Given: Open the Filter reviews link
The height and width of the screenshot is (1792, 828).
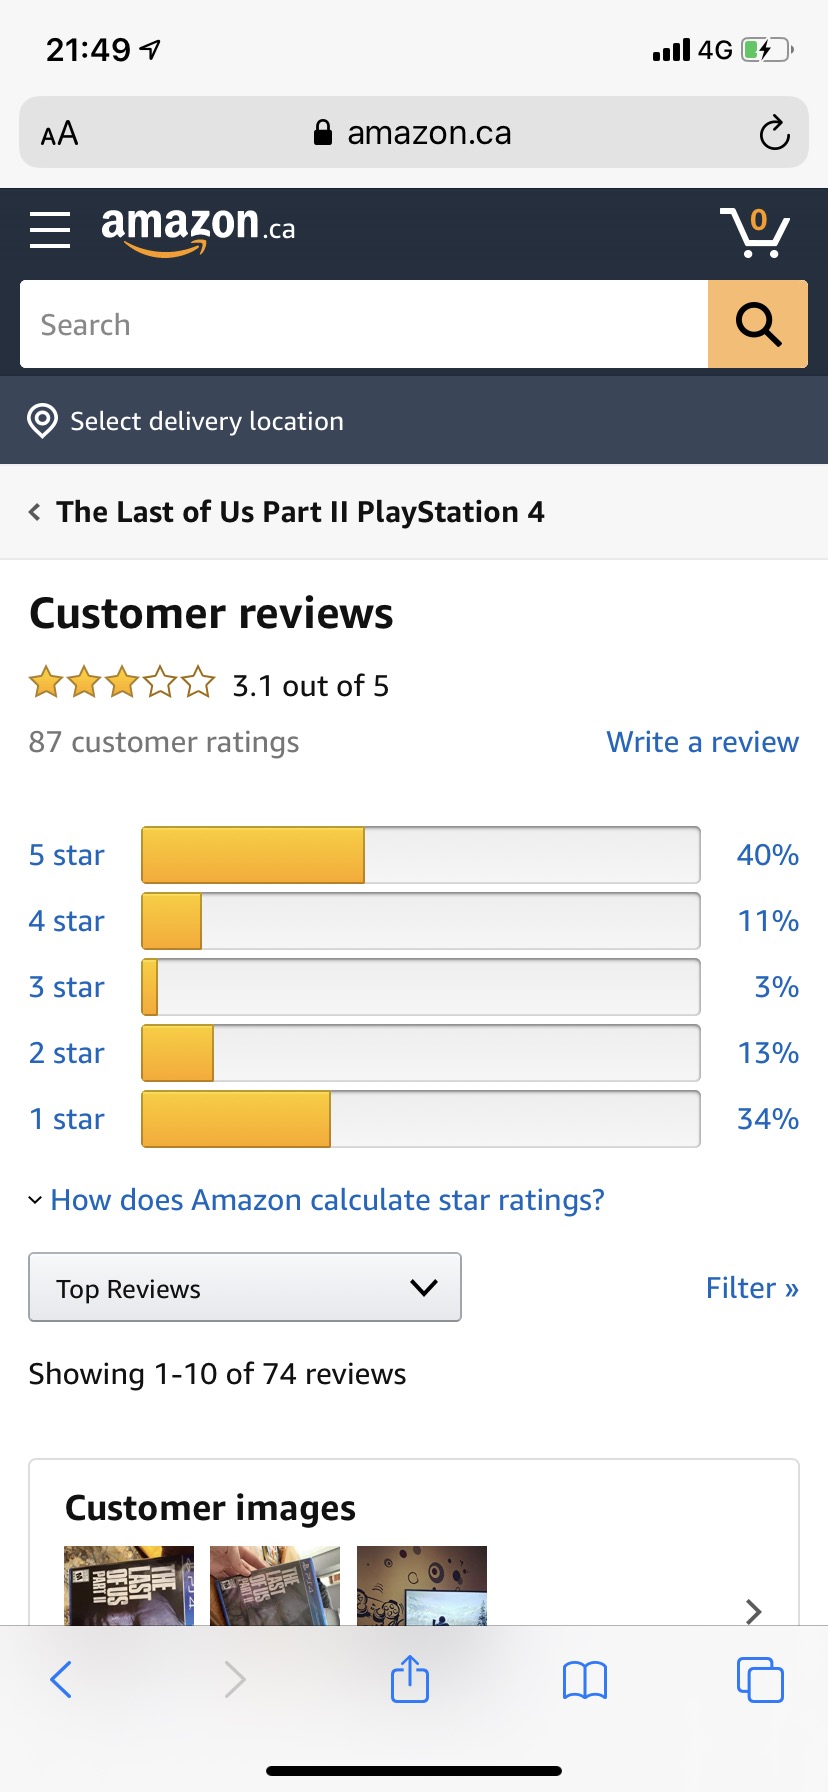Looking at the screenshot, I should tap(752, 1288).
